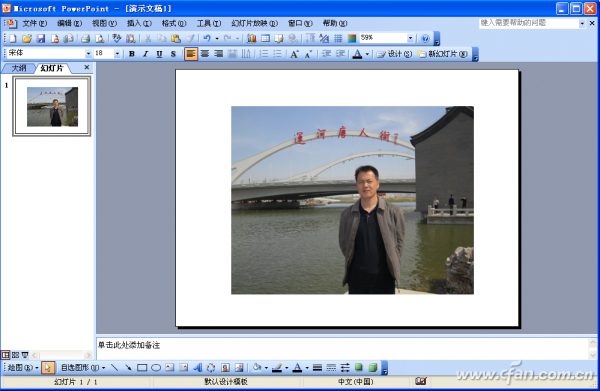Create a new blank presentation
This screenshot has width=600, height=391.
[13, 38]
